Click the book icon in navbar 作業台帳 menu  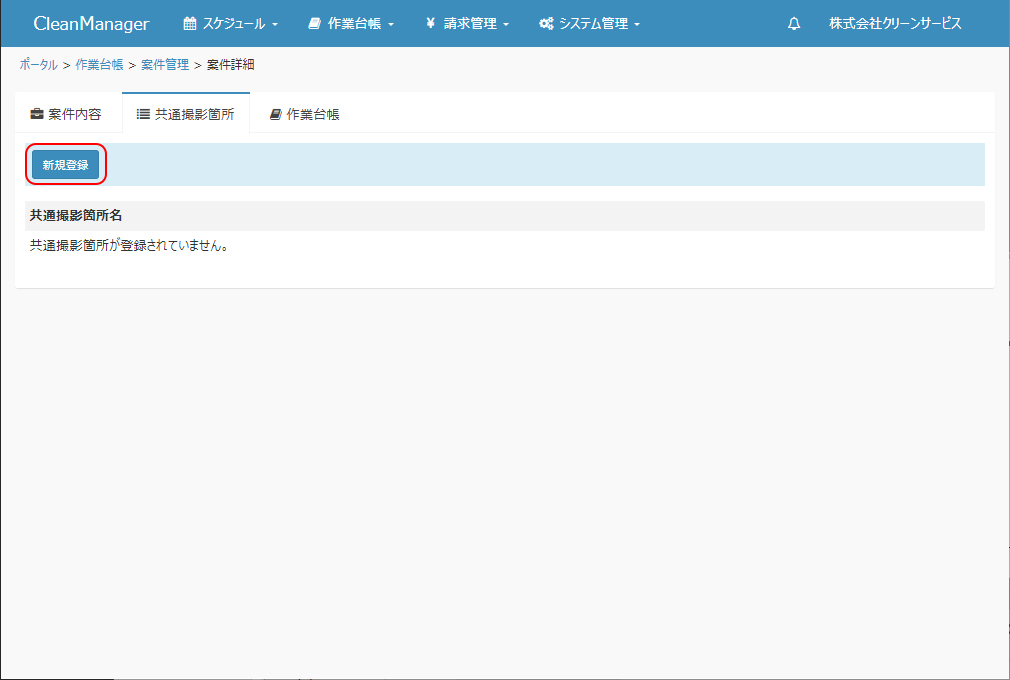314,24
